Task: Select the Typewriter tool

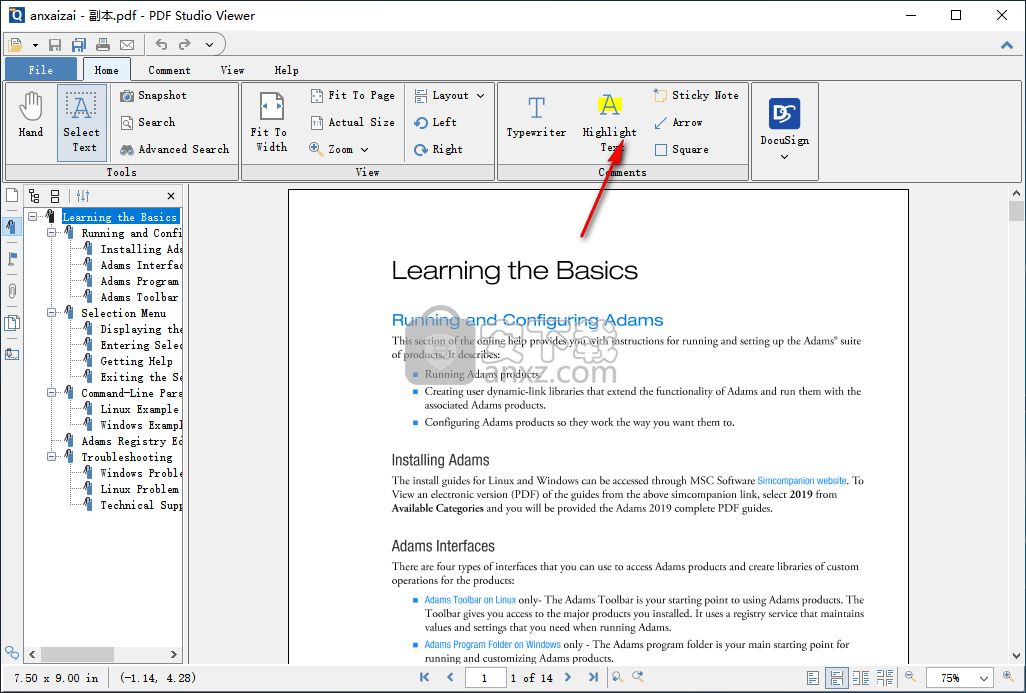Action: (x=536, y=116)
